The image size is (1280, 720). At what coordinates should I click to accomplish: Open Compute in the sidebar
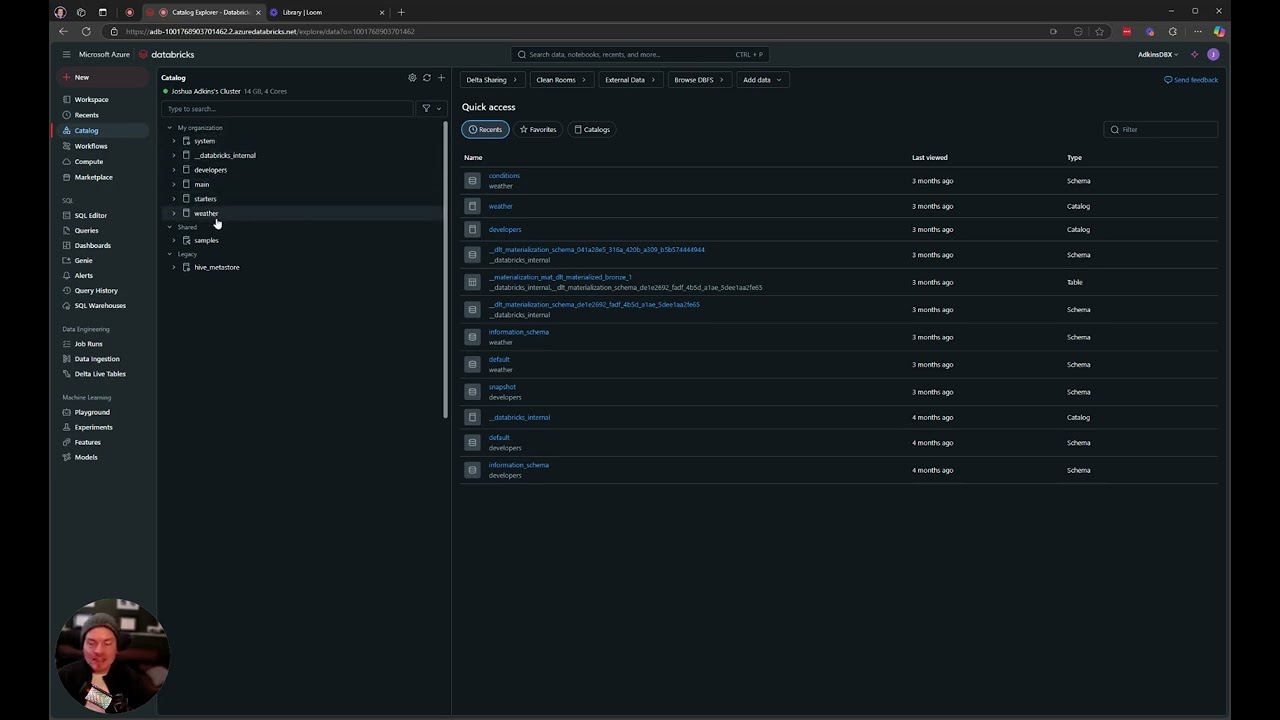point(88,162)
